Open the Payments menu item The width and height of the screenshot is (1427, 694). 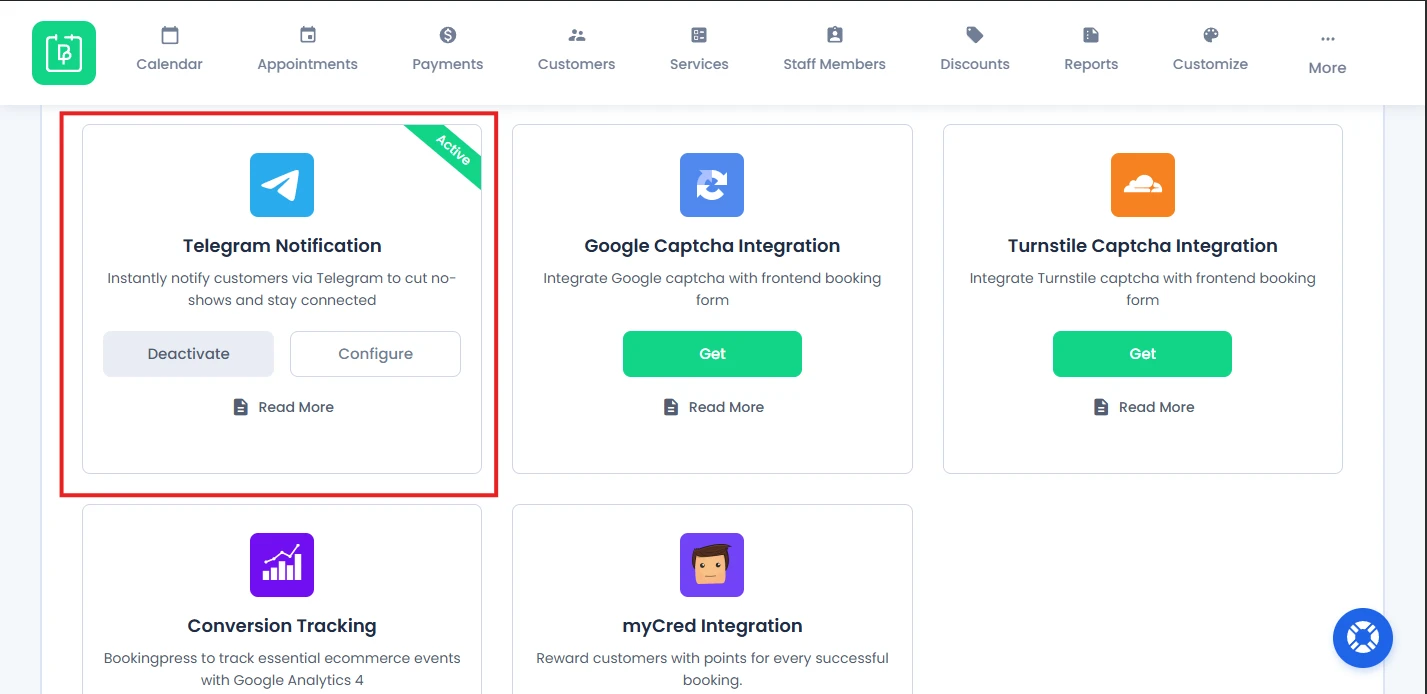pos(448,50)
